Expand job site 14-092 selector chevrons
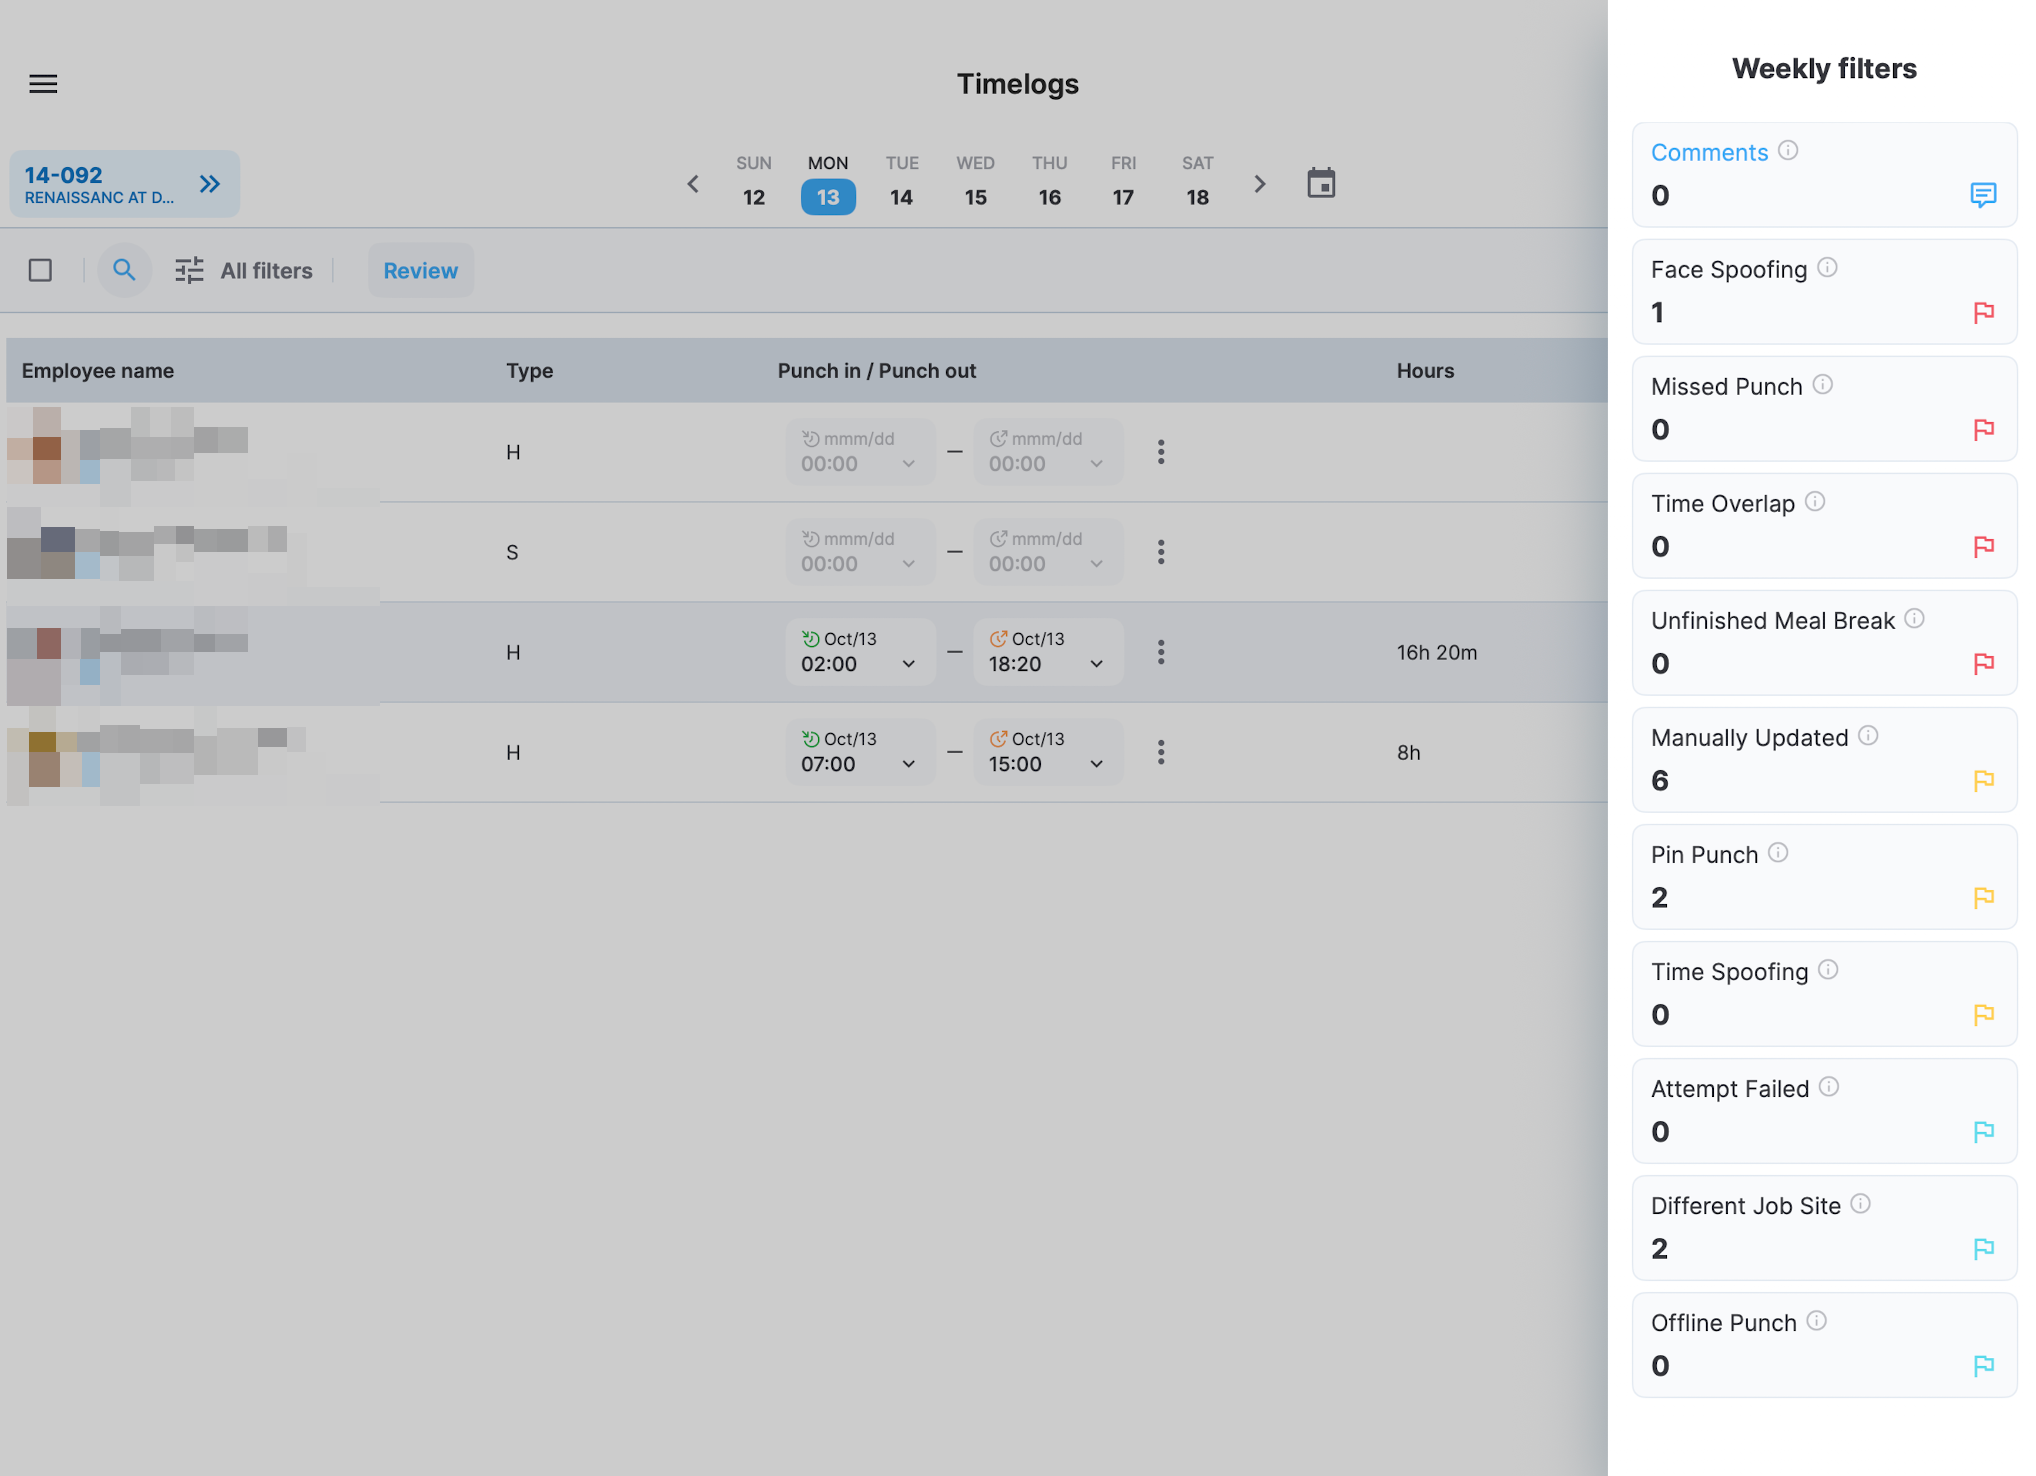Image resolution: width=2036 pixels, height=1476 pixels. pyautogui.click(x=209, y=184)
